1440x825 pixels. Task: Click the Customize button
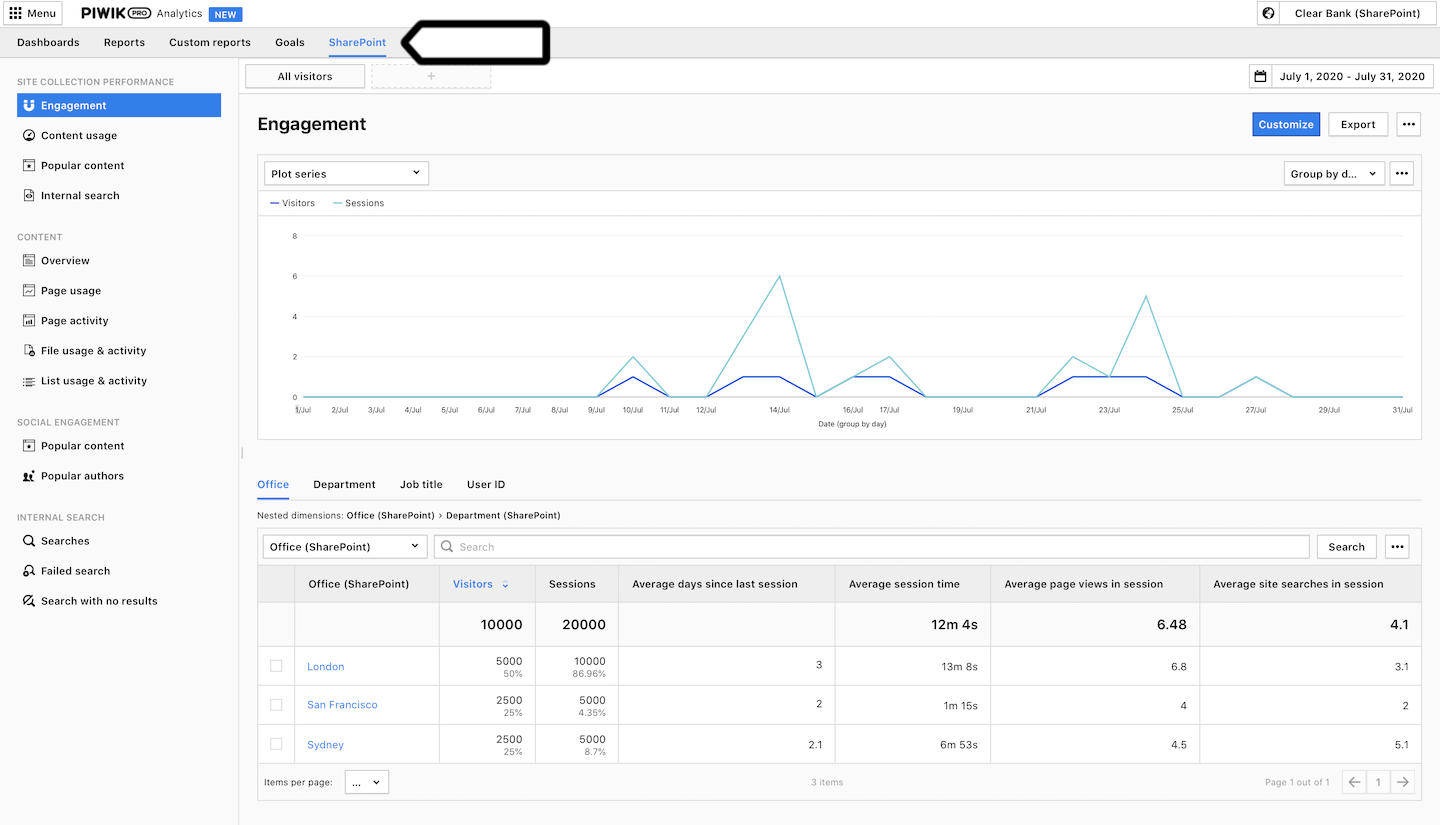tap(1286, 124)
